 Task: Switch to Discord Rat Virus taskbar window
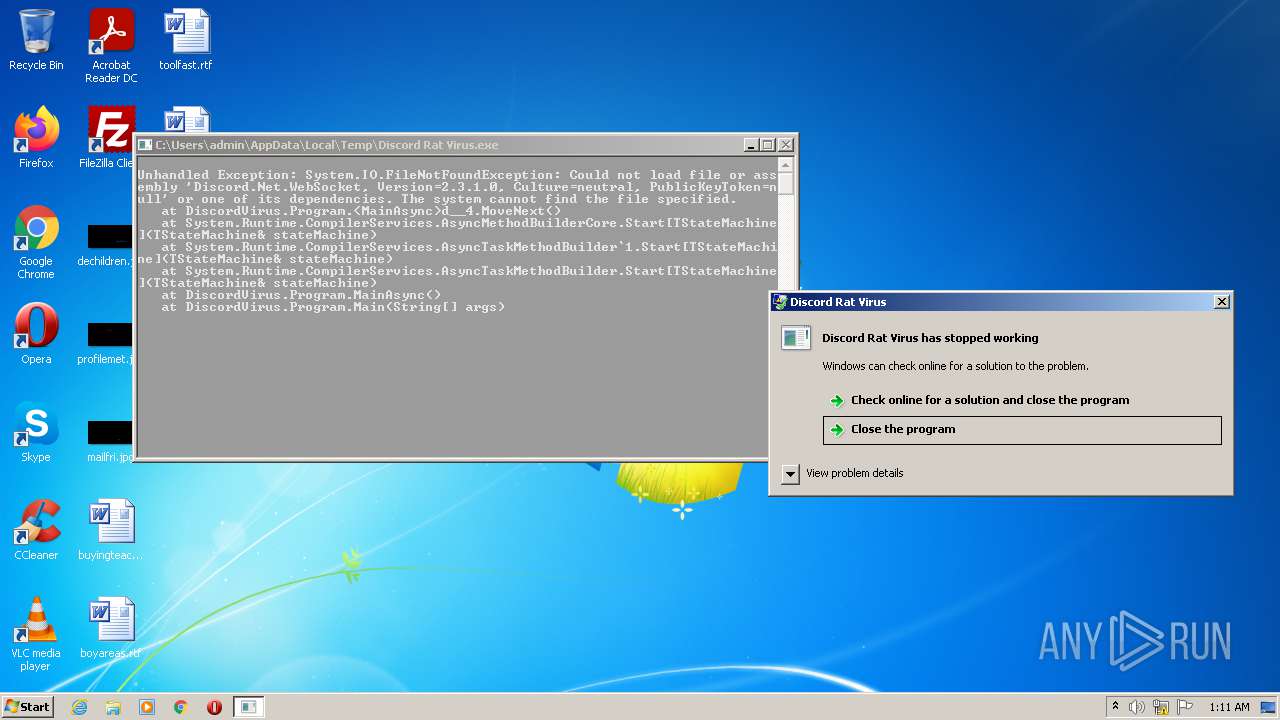pyautogui.click(x=248, y=707)
